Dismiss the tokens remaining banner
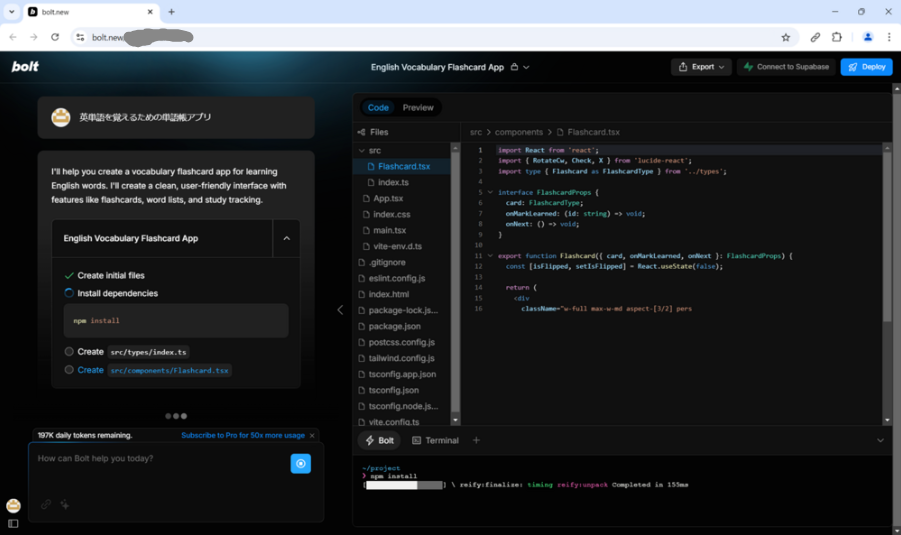 click(312, 436)
